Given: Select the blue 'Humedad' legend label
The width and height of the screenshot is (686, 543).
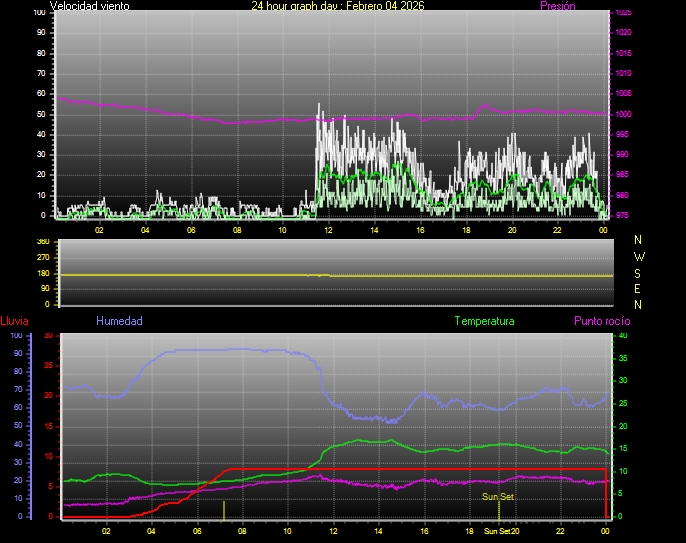Looking at the screenshot, I should pos(119,321).
